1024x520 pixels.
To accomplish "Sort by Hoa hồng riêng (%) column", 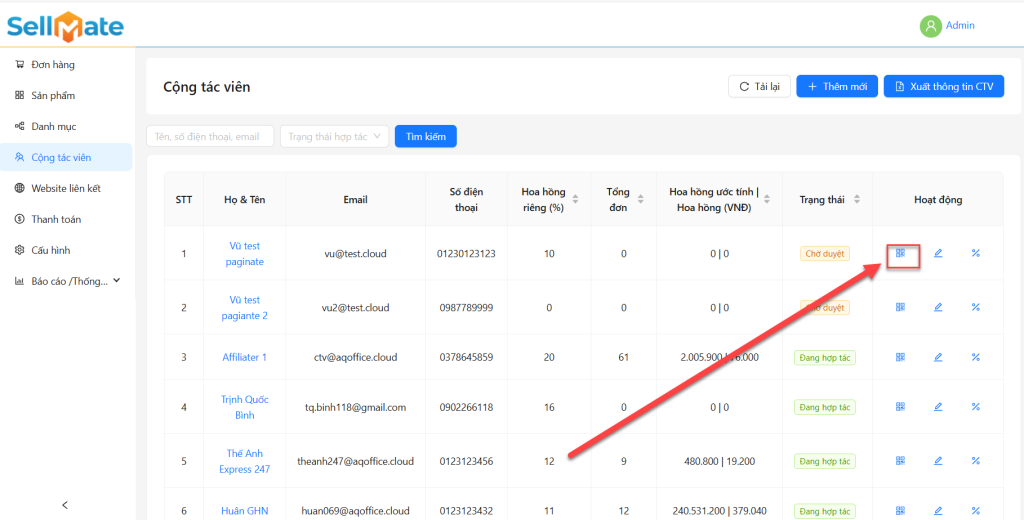I will click(574, 199).
